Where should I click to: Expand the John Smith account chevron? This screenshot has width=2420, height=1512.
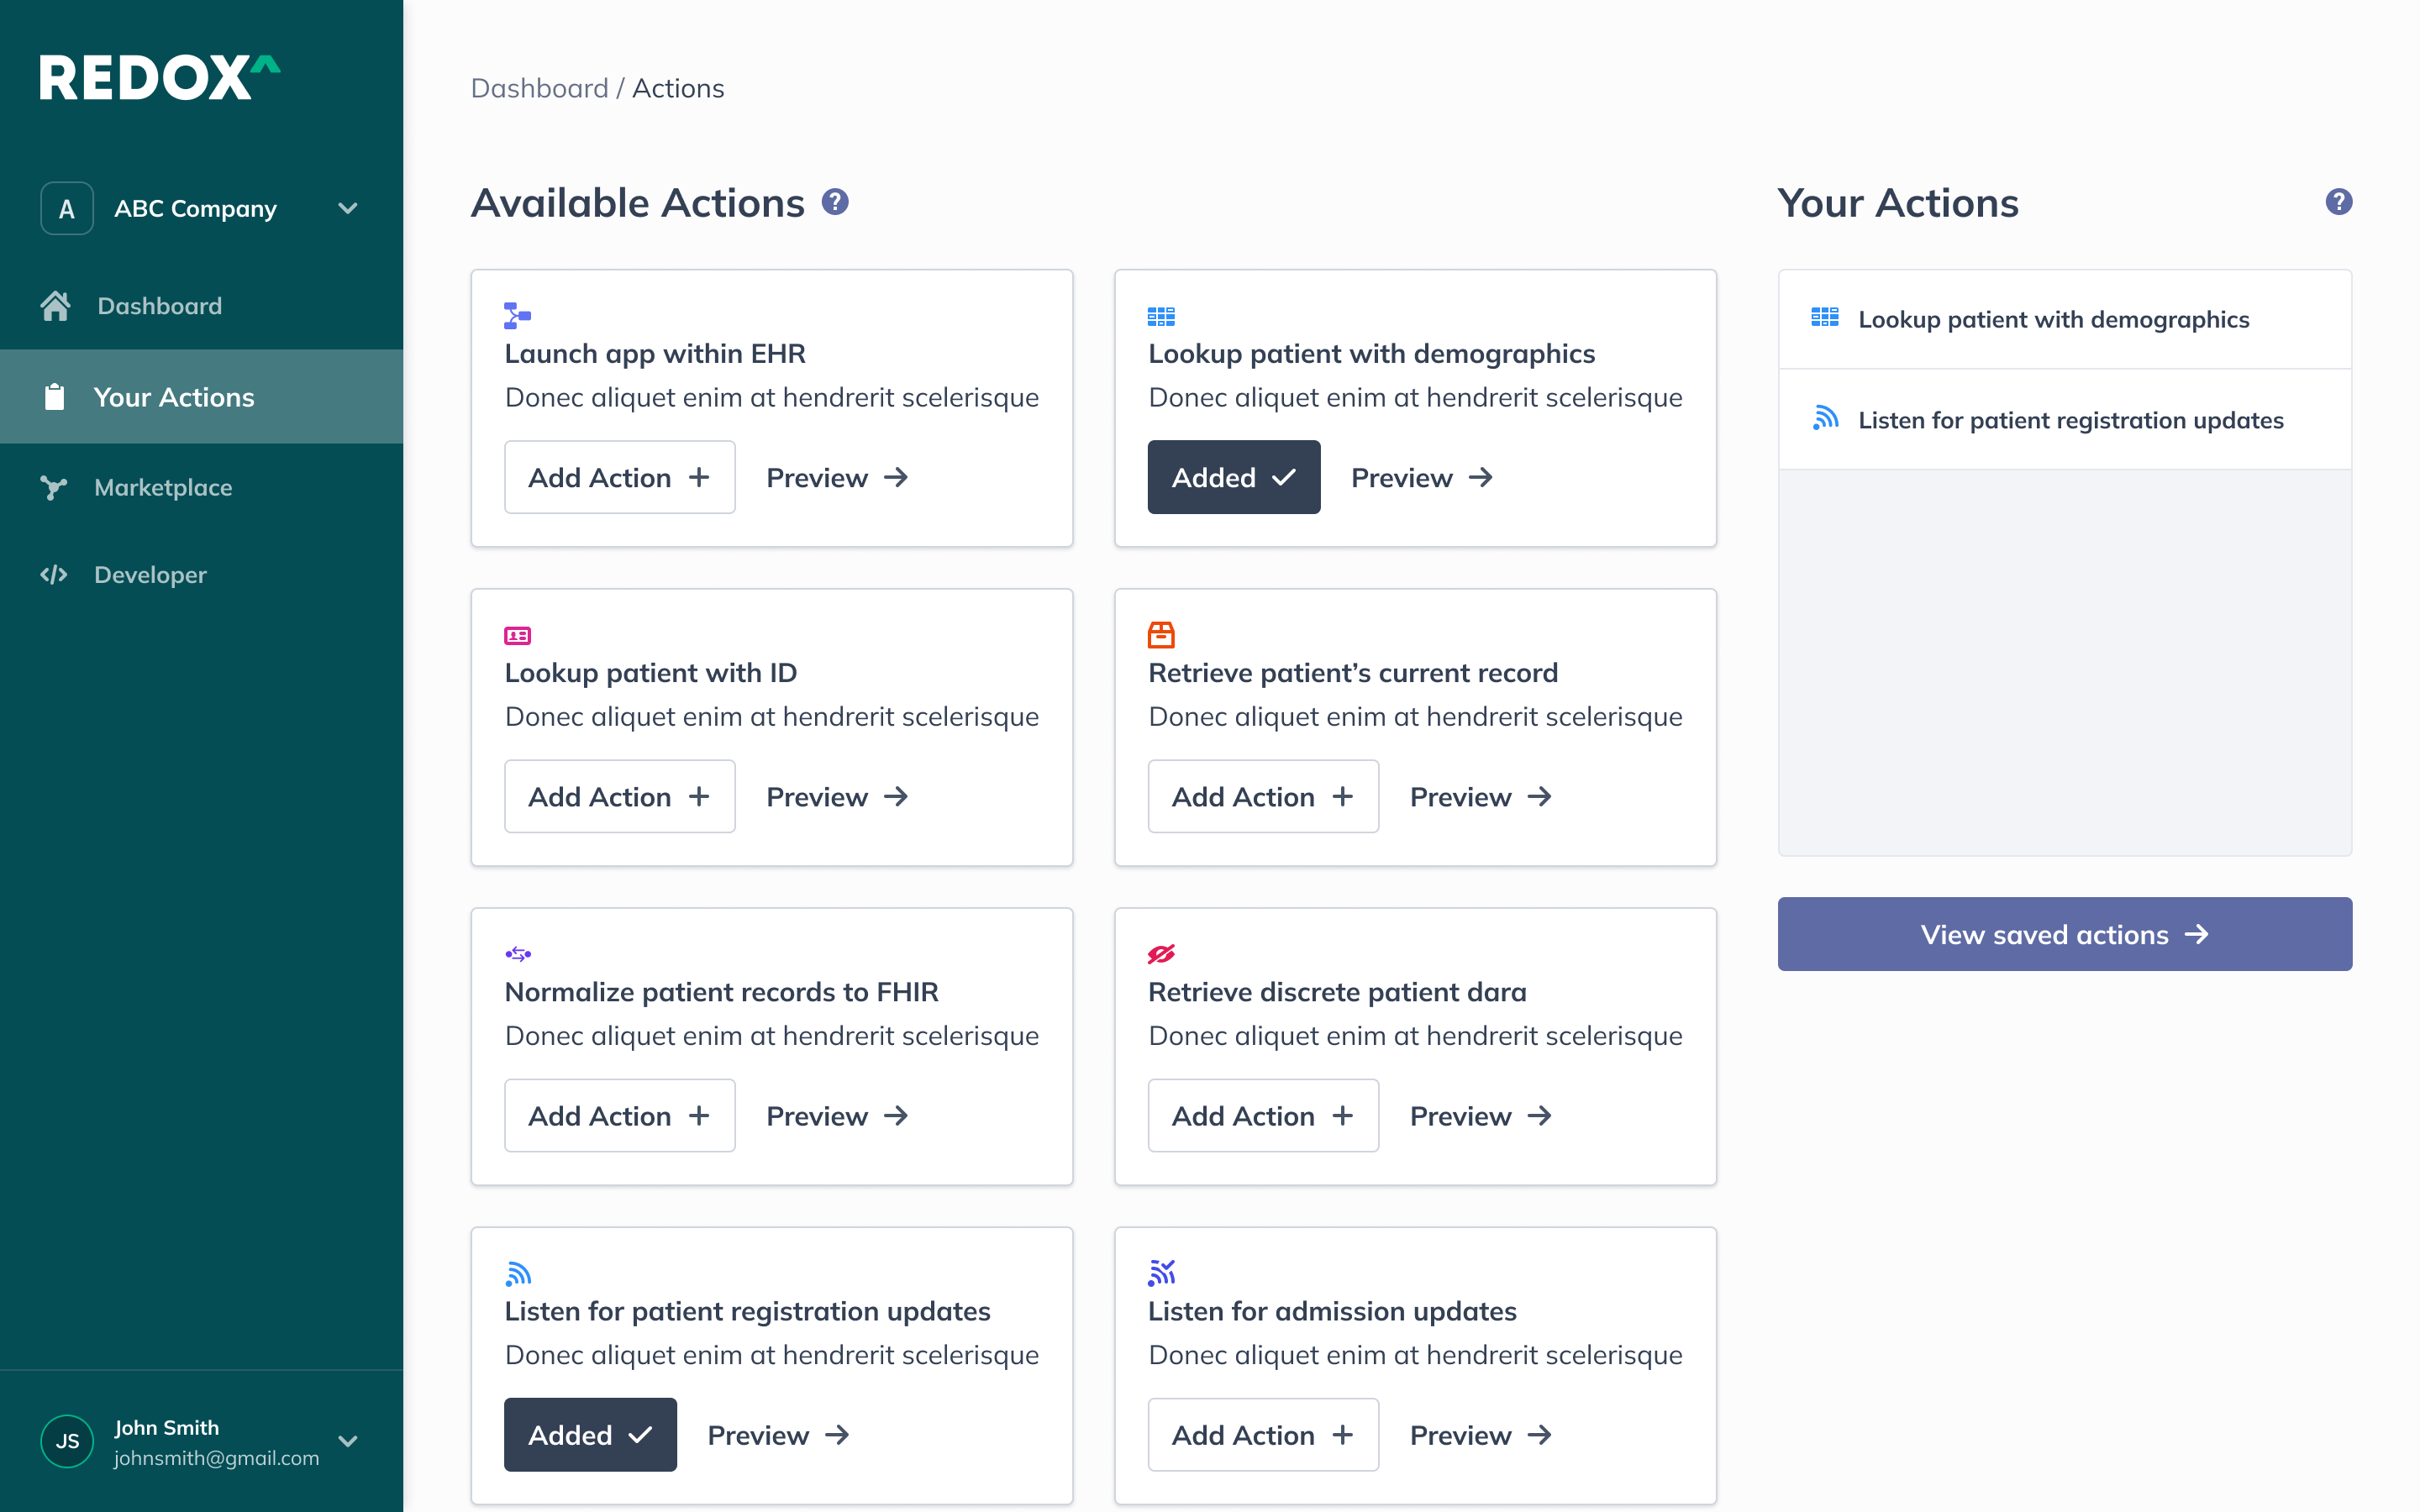347,1441
